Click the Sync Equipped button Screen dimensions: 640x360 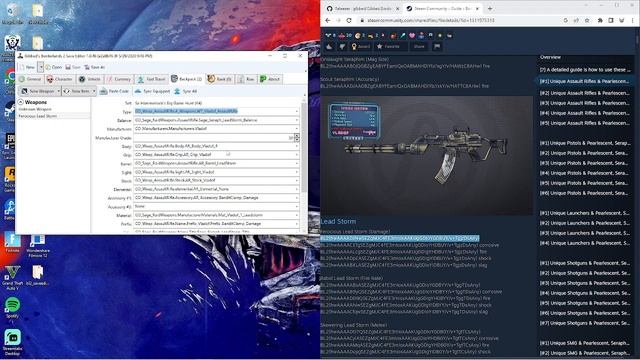(x=152, y=91)
